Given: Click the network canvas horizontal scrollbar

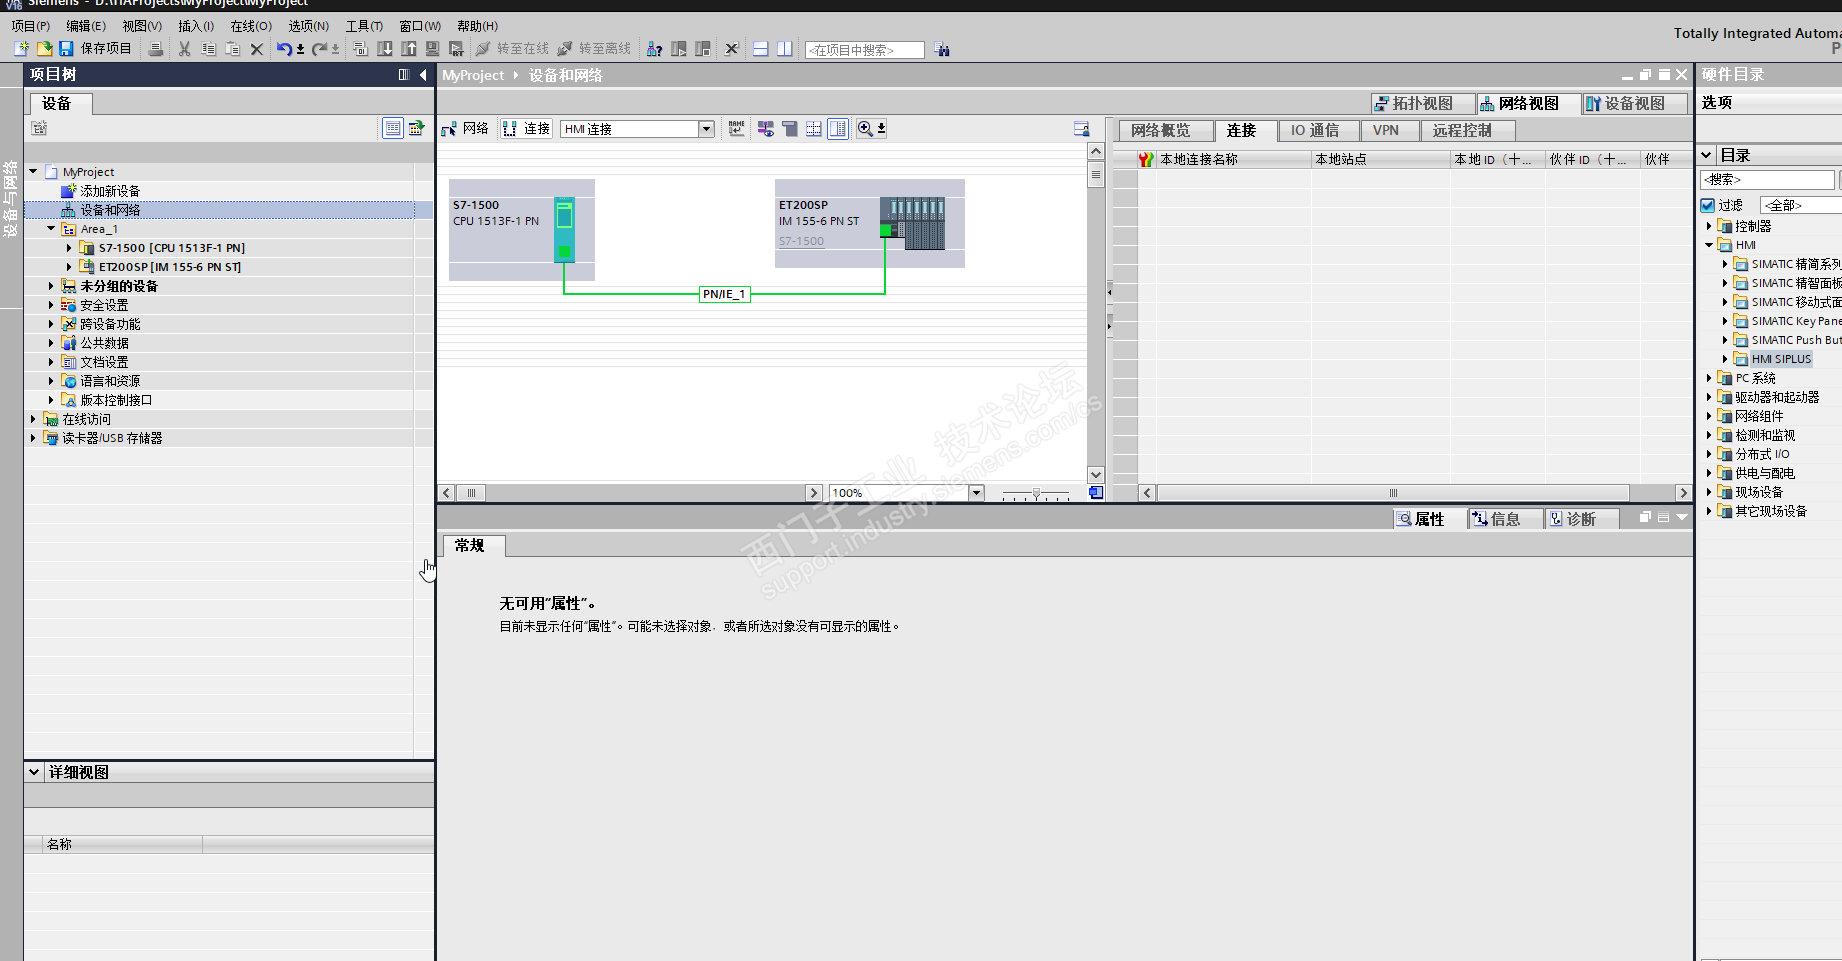Looking at the screenshot, I should click(630, 493).
